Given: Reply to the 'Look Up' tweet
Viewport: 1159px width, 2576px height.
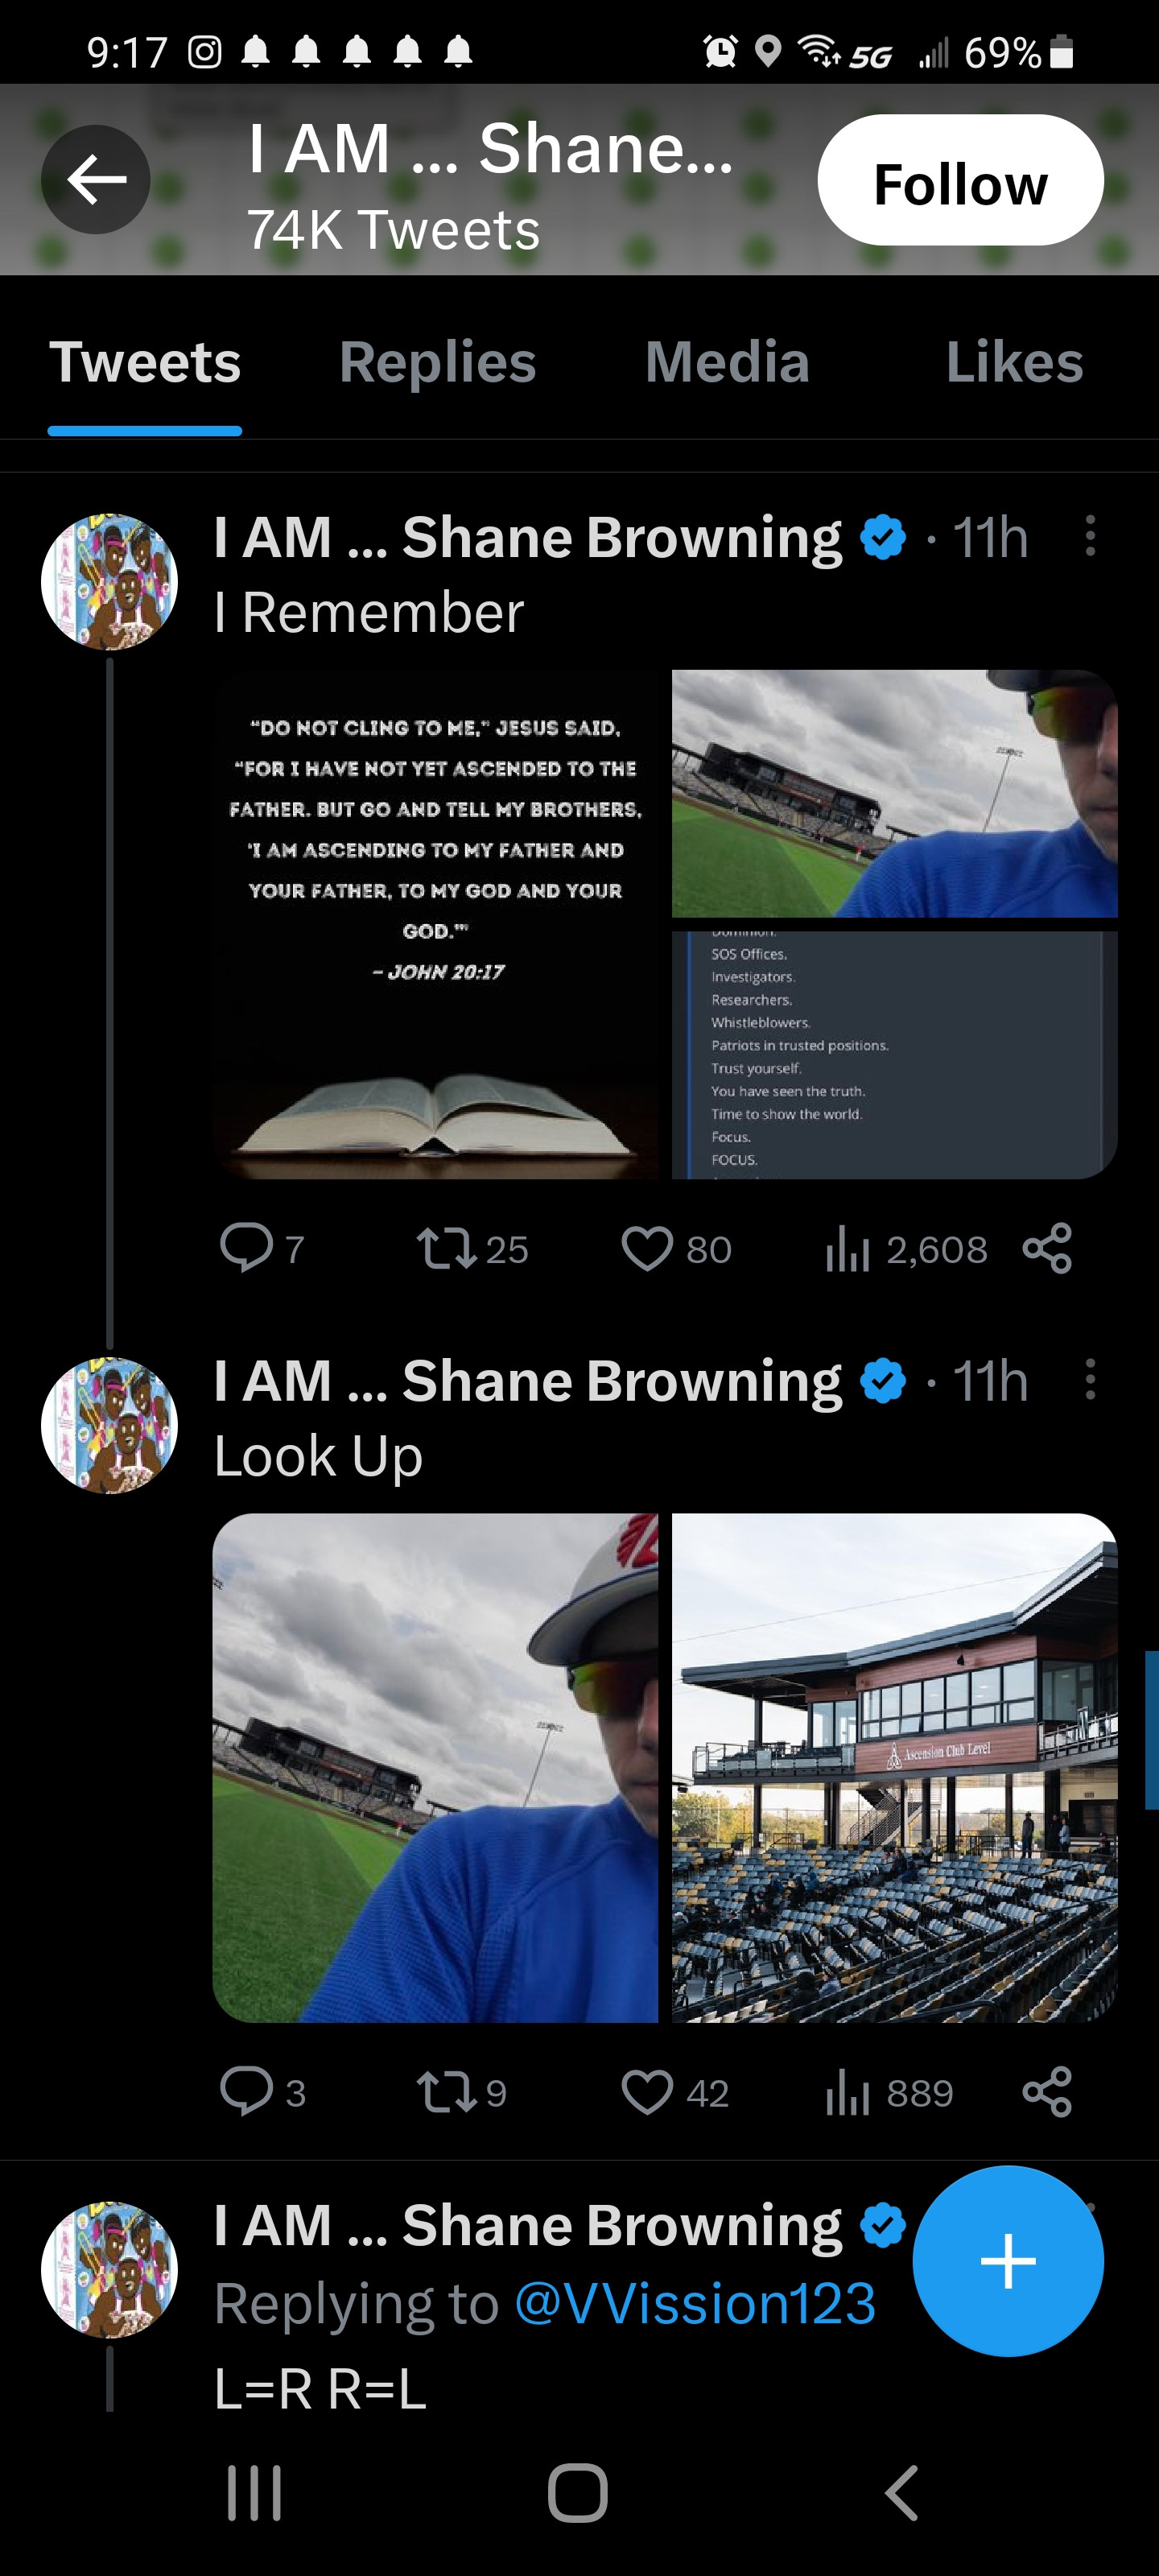Looking at the screenshot, I should pos(246,2093).
